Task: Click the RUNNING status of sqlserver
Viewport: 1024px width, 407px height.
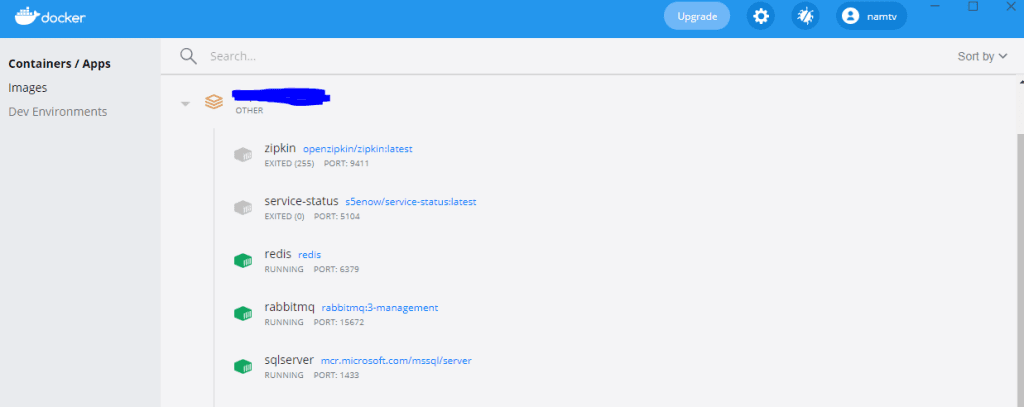Action: [x=283, y=375]
